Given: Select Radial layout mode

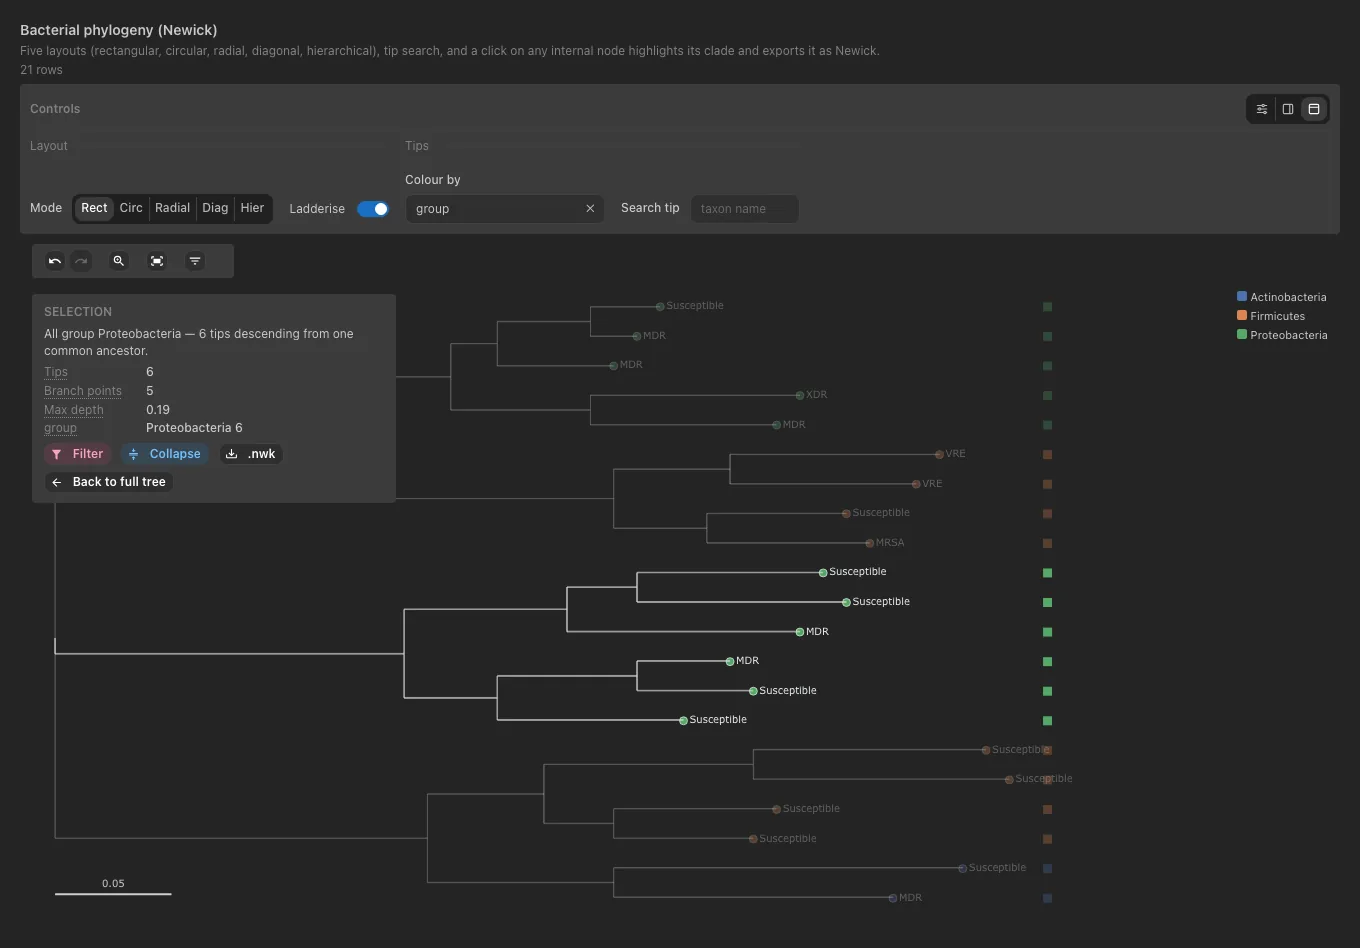Looking at the screenshot, I should 172,208.
